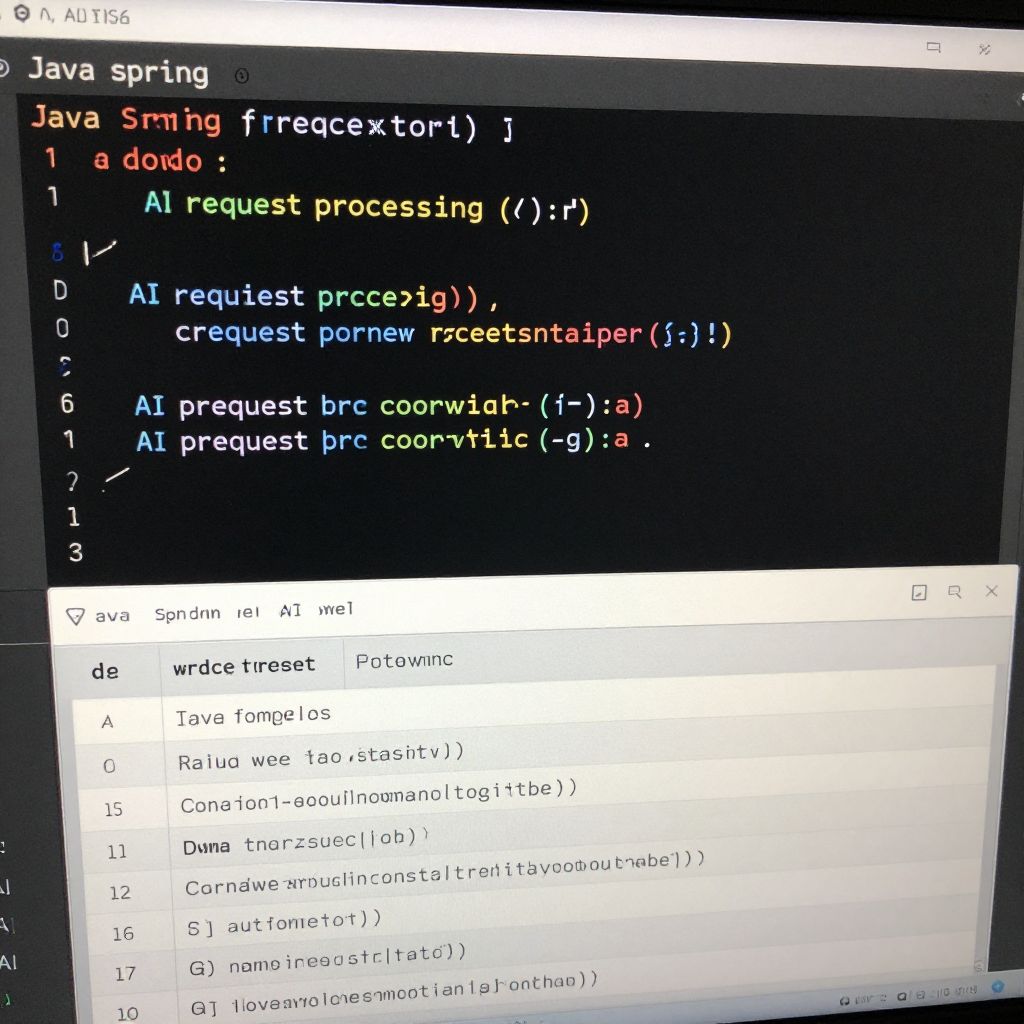This screenshot has width=1024, height=1024.
Task: Click the rectangle window icon in top bar
Action: pos(934,47)
